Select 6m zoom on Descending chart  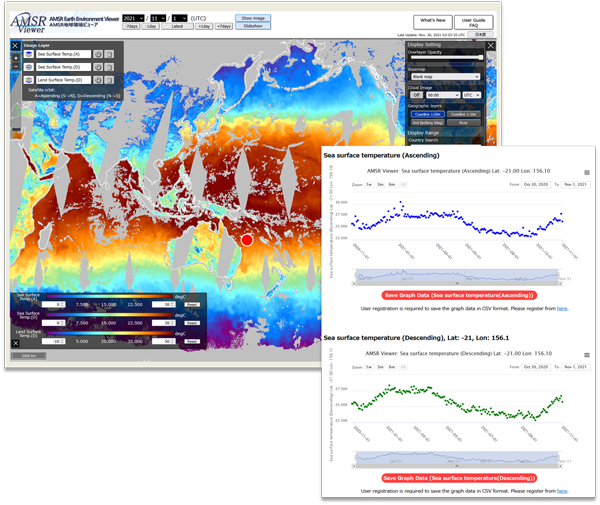coord(392,367)
